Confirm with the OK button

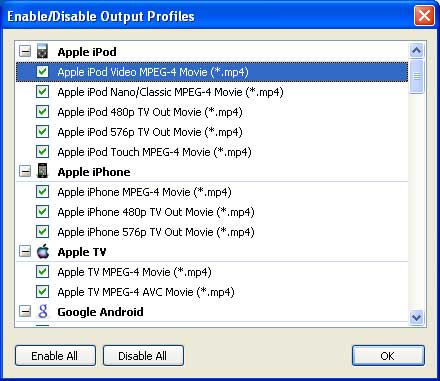pos(388,356)
